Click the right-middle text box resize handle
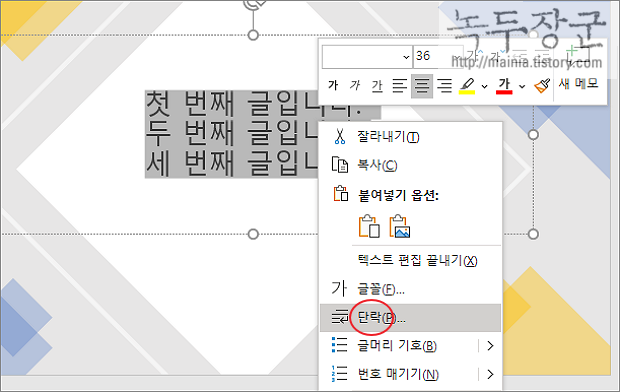The width and height of the screenshot is (620, 392). (x=533, y=134)
